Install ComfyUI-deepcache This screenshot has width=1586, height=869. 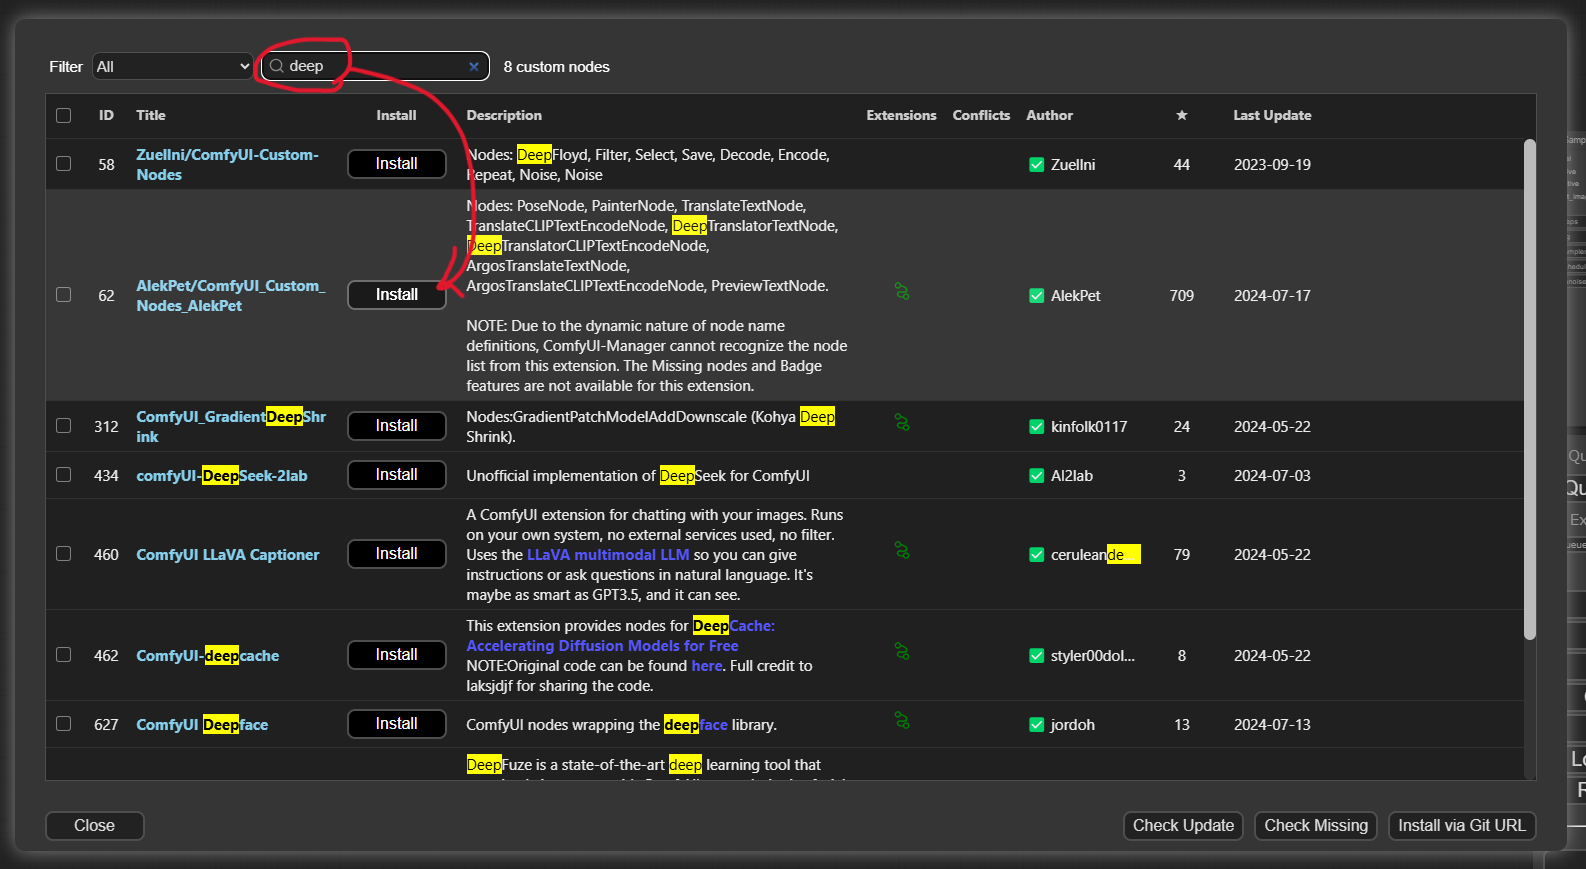(397, 655)
